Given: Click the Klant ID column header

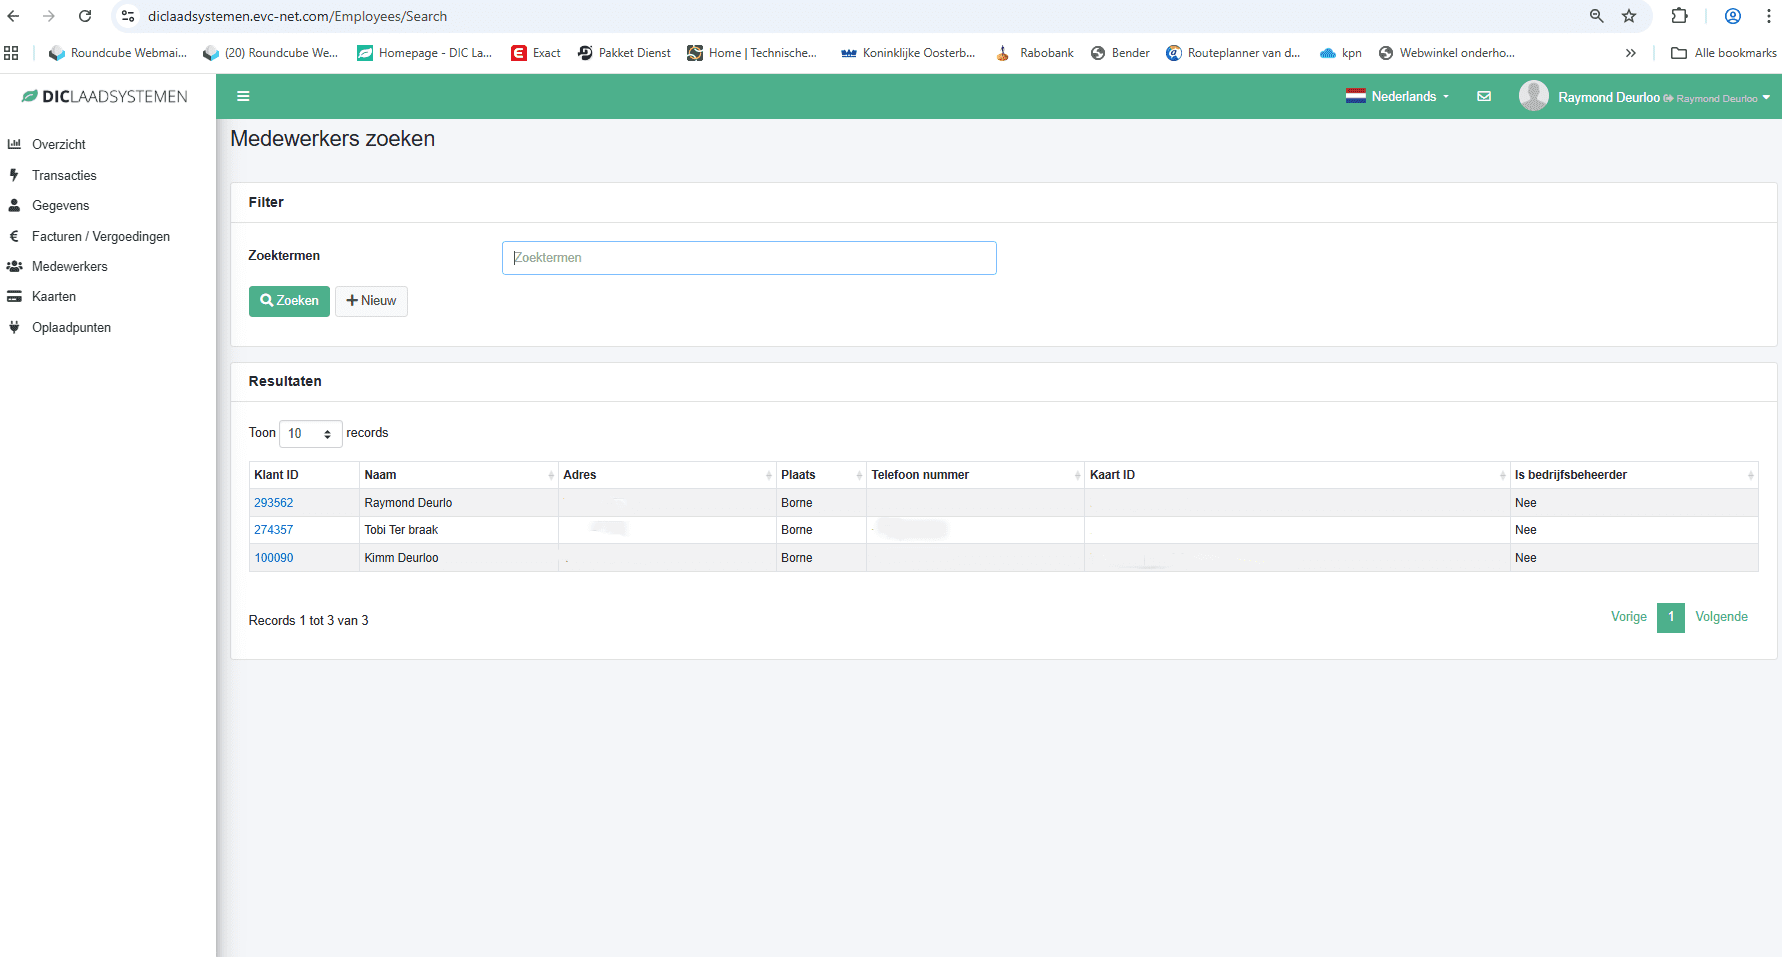Looking at the screenshot, I should 304,475.
